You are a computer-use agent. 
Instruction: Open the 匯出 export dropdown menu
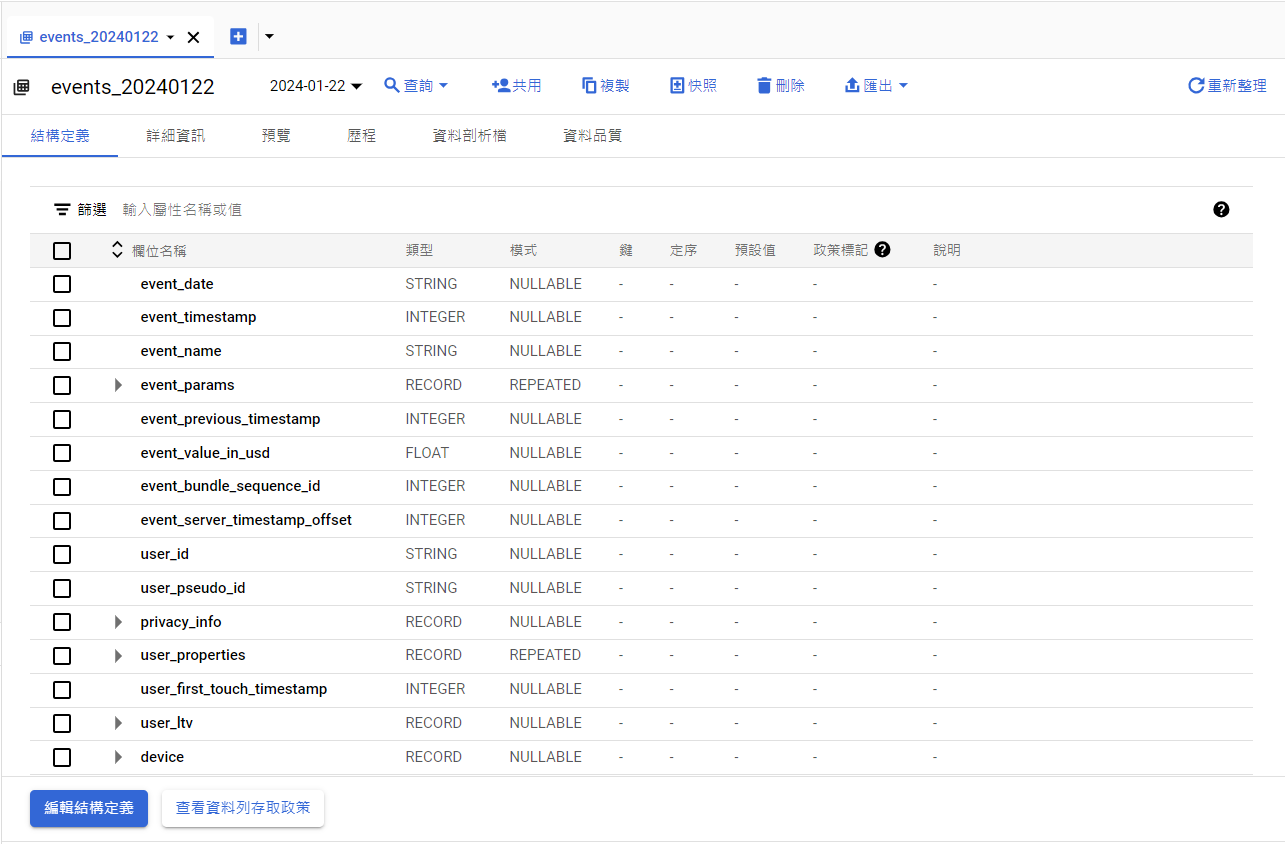(876, 86)
